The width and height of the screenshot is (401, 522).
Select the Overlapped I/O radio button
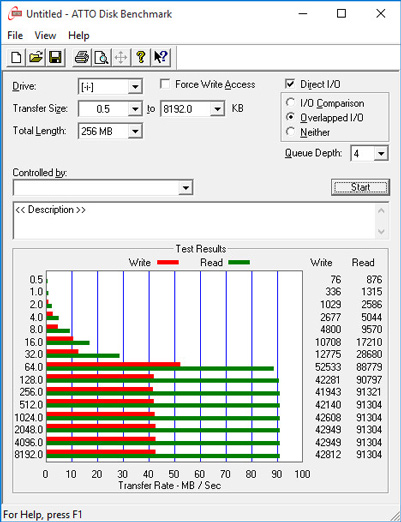click(291, 117)
